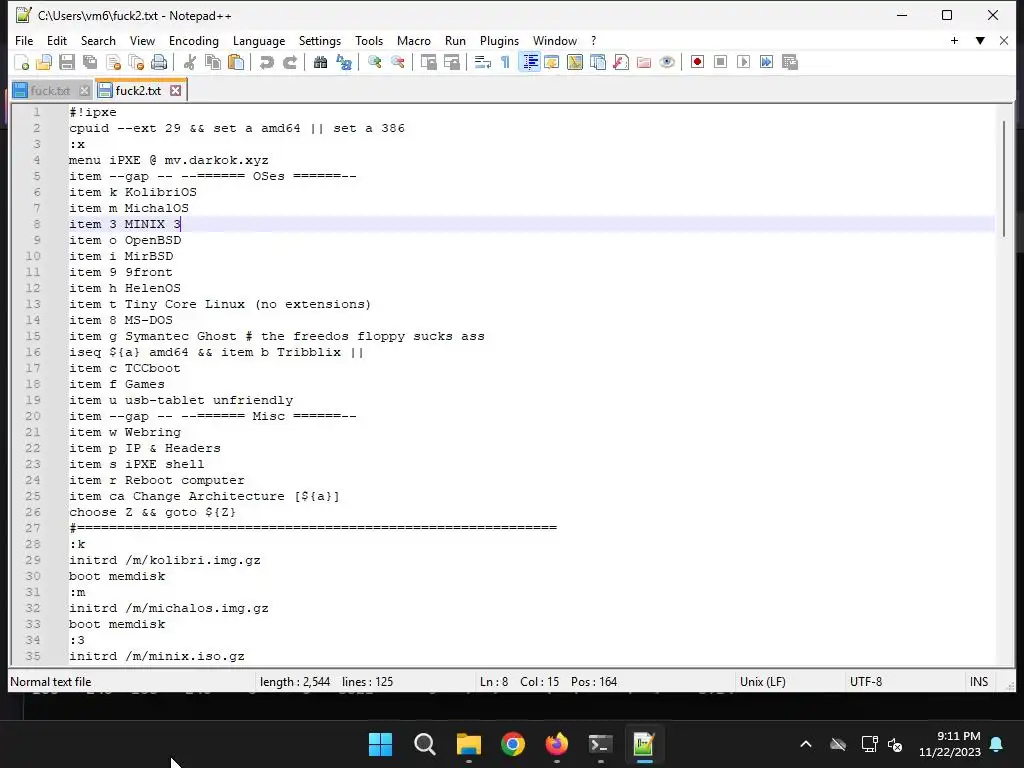Click the Open file toolbar icon
Screen dimensions: 1024x768
click(x=44, y=62)
